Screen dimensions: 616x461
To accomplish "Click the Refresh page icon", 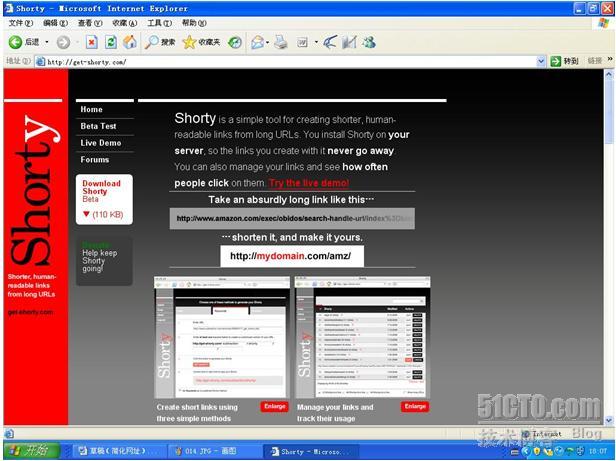I will [110, 42].
